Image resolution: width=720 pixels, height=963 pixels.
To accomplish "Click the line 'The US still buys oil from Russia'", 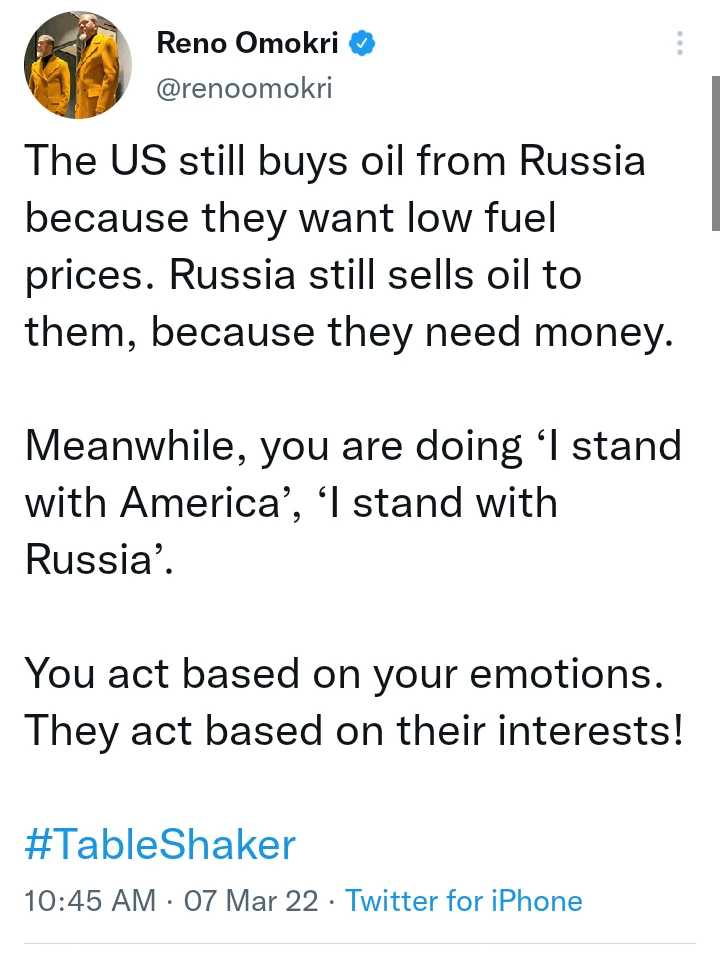I will click(335, 161).
